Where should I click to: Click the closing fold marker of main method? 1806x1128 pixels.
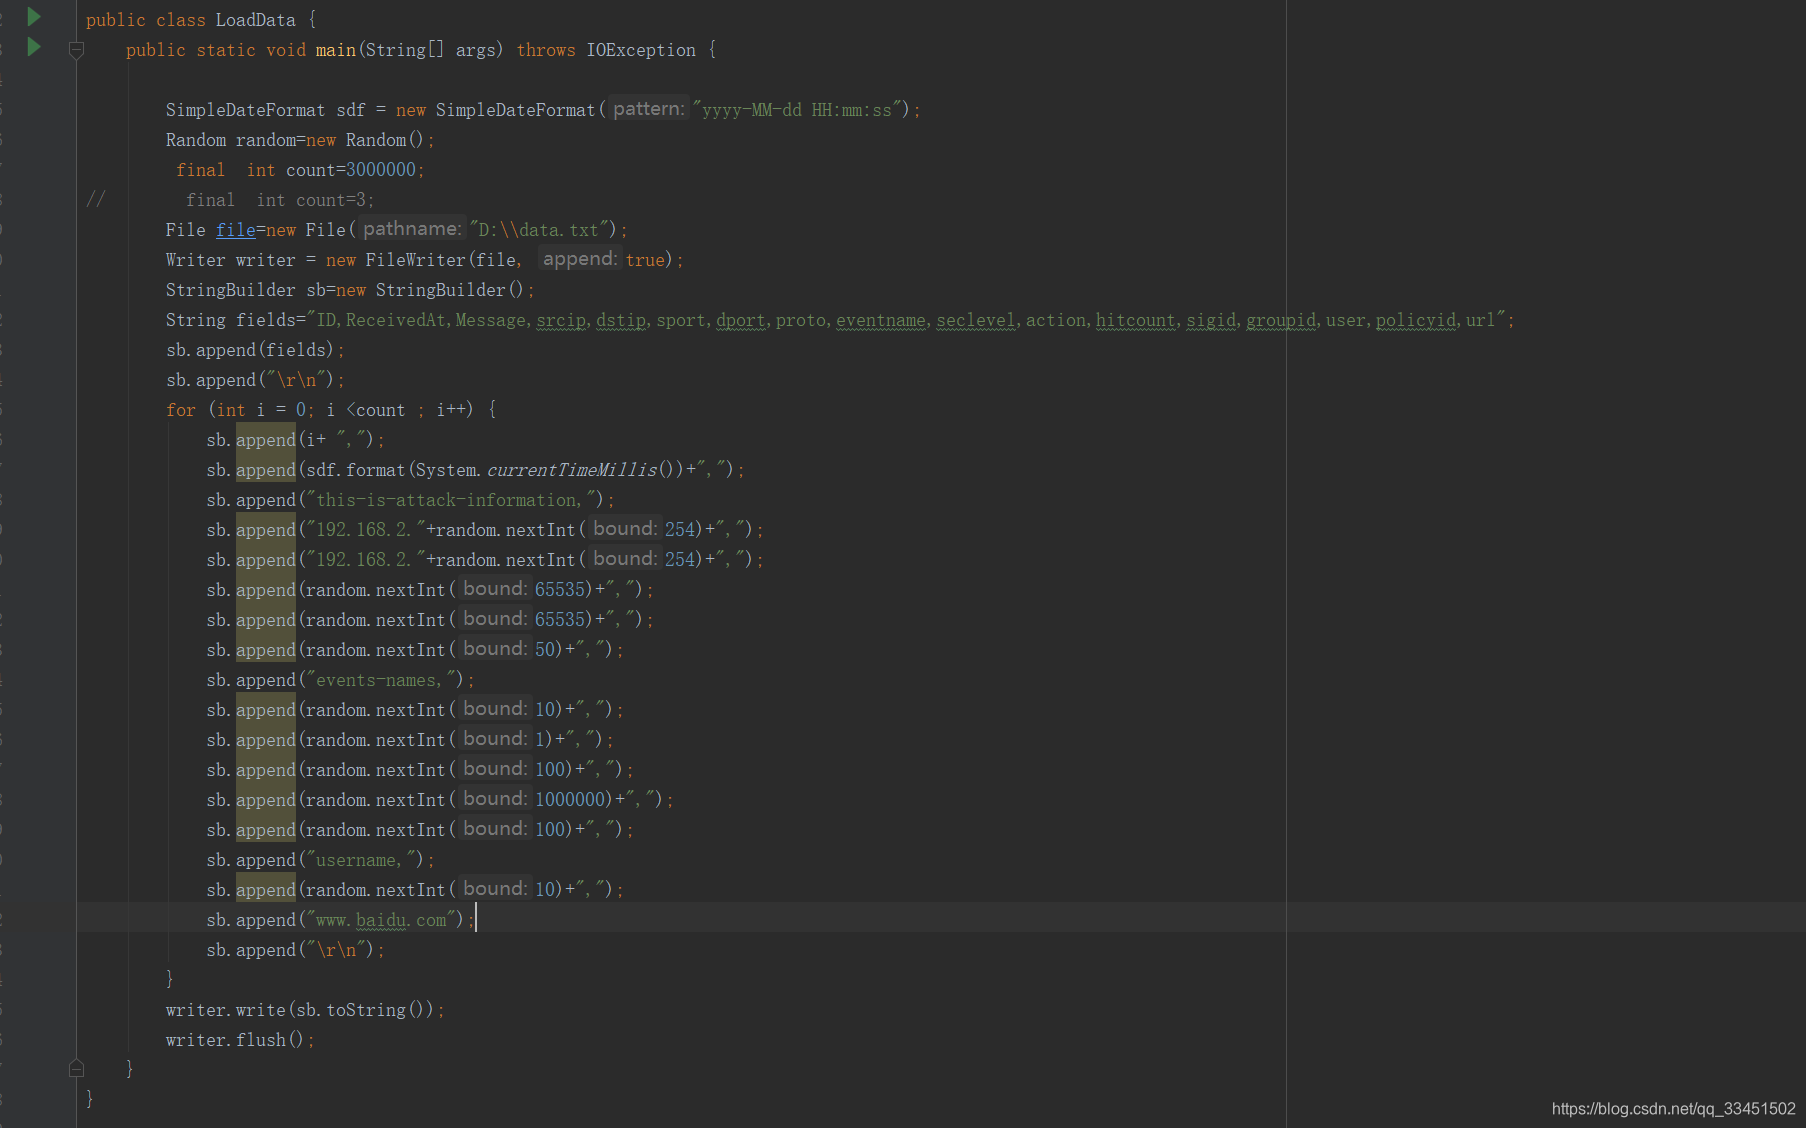tap(76, 1069)
